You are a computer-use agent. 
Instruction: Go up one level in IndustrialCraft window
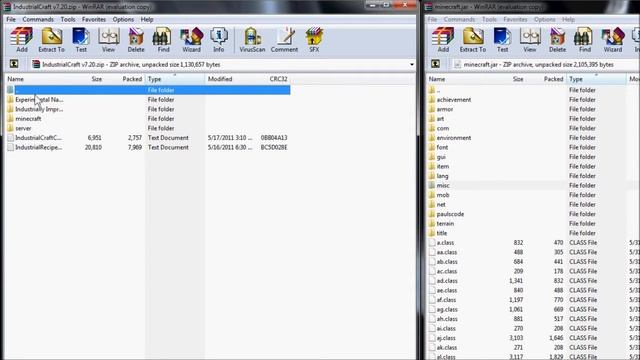point(14,64)
